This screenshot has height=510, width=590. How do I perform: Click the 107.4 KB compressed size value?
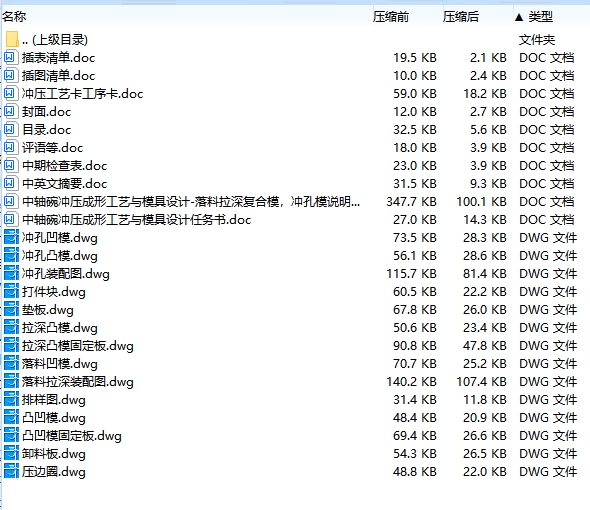point(481,382)
